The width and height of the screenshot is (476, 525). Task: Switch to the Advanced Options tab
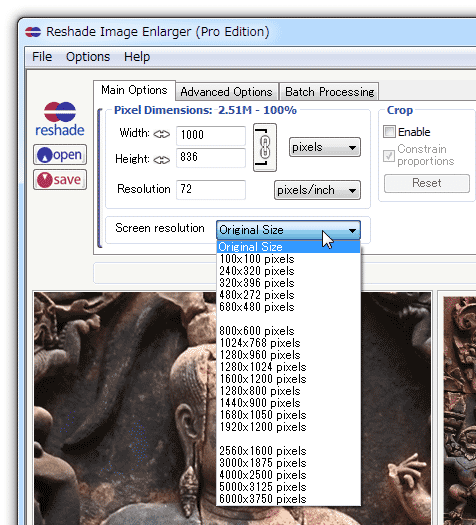click(x=227, y=92)
